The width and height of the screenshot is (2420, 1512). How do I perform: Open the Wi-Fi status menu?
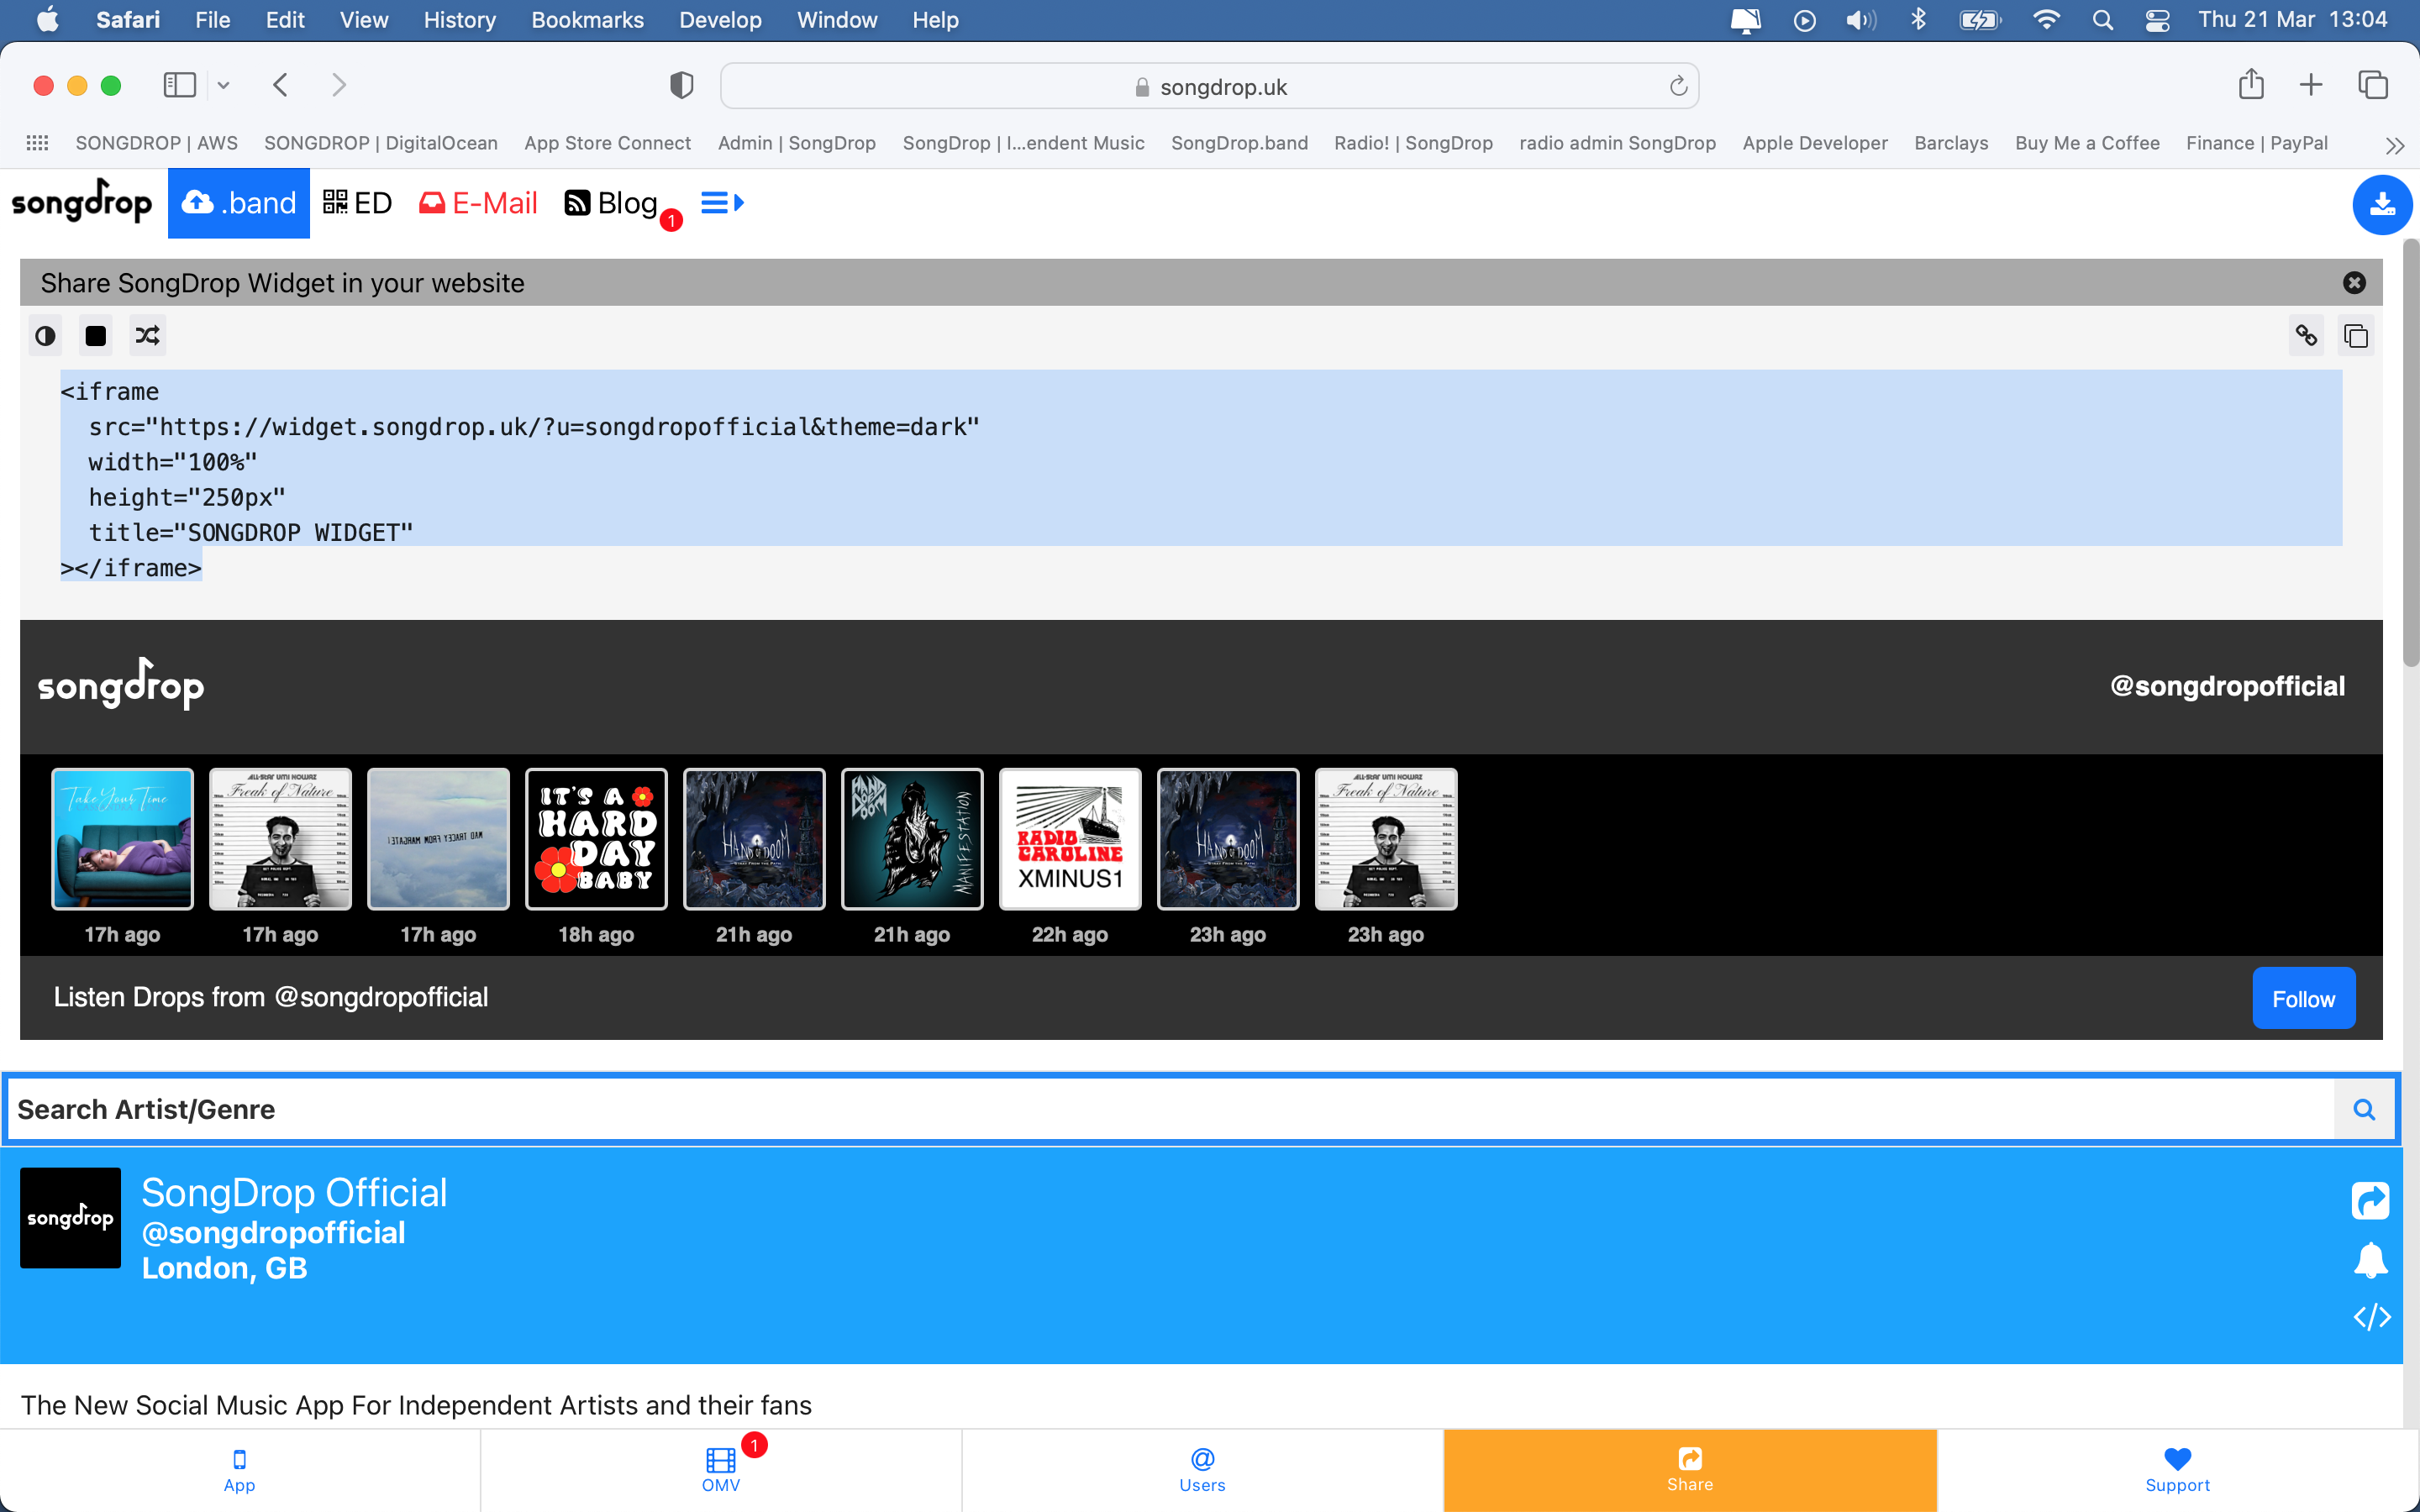point(2046,20)
